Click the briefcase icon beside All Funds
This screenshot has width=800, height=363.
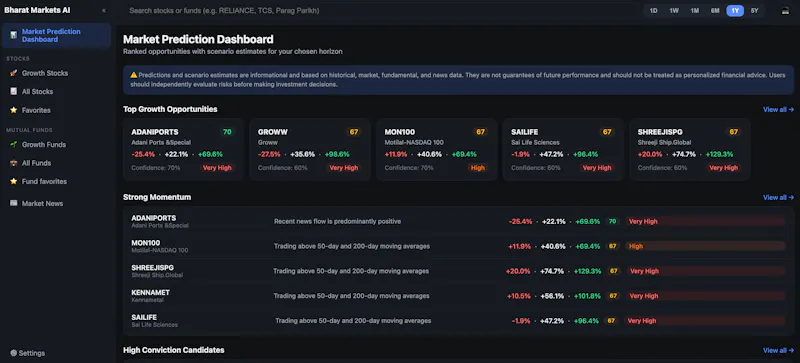pyautogui.click(x=13, y=163)
